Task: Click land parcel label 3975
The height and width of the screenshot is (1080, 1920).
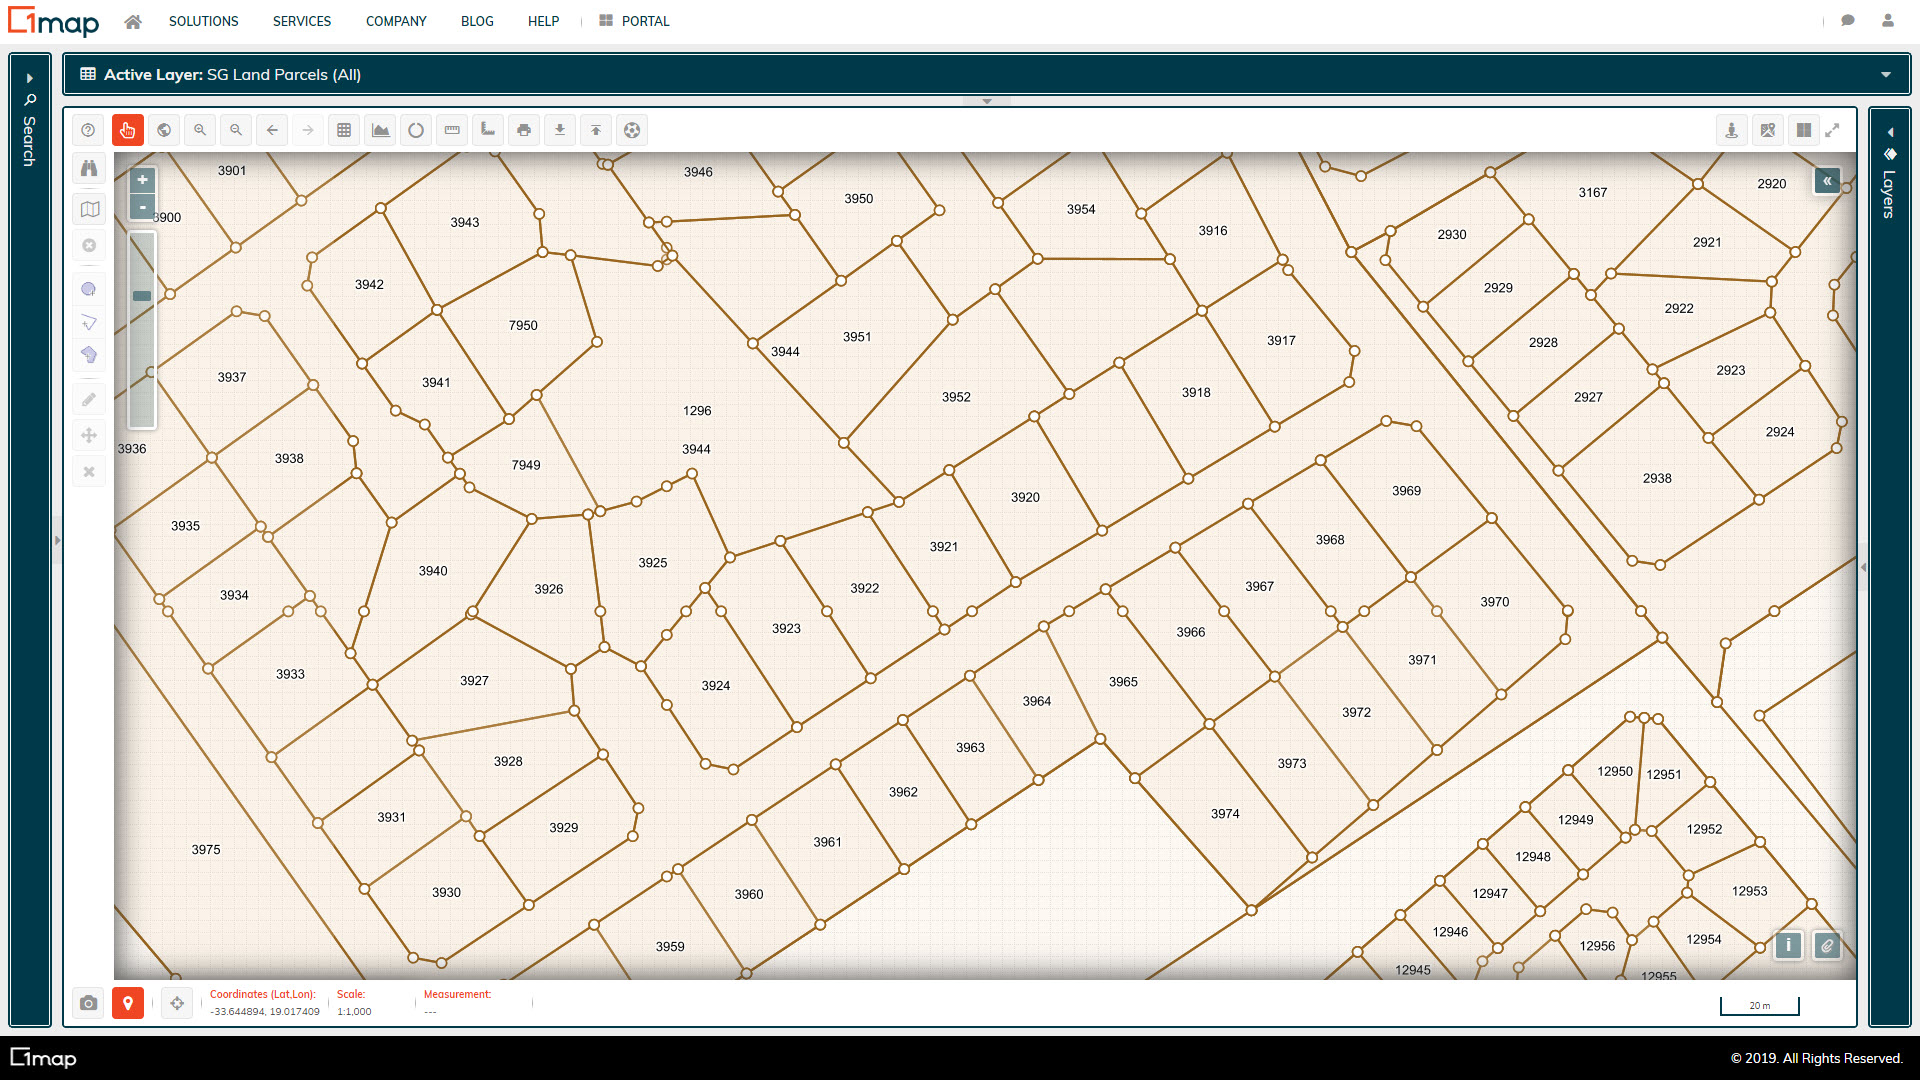Action: (206, 850)
